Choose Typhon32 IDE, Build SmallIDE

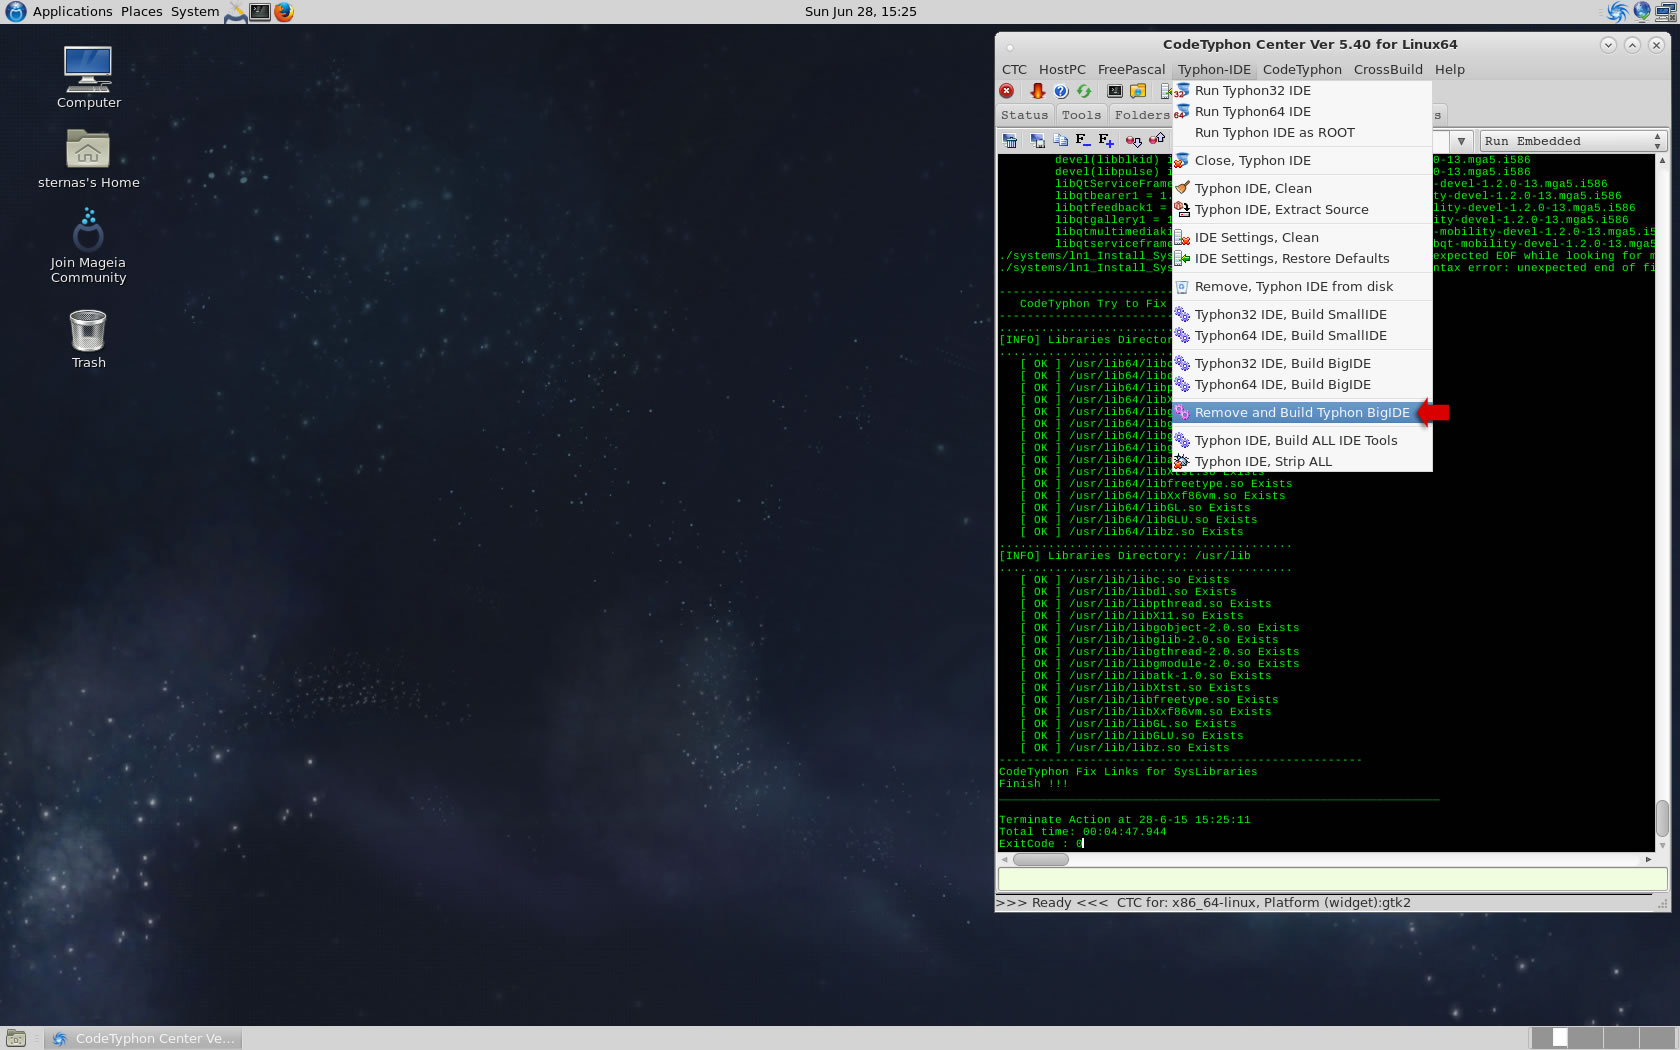click(x=1302, y=315)
